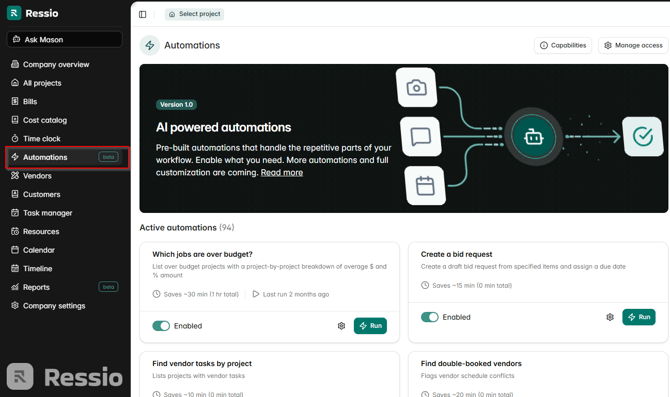Open the Reports section
Screen dimensions: 670x397
click(36, 287)
